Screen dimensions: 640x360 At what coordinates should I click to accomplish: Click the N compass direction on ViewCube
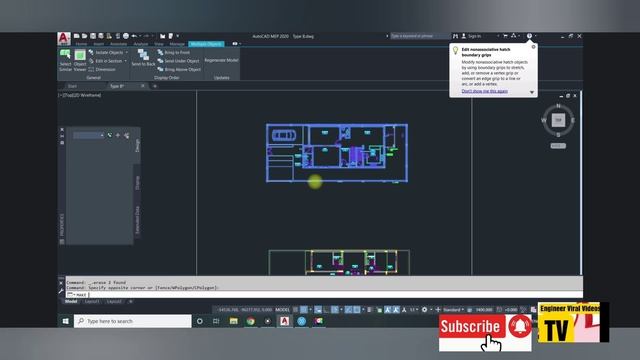point(558,107)
